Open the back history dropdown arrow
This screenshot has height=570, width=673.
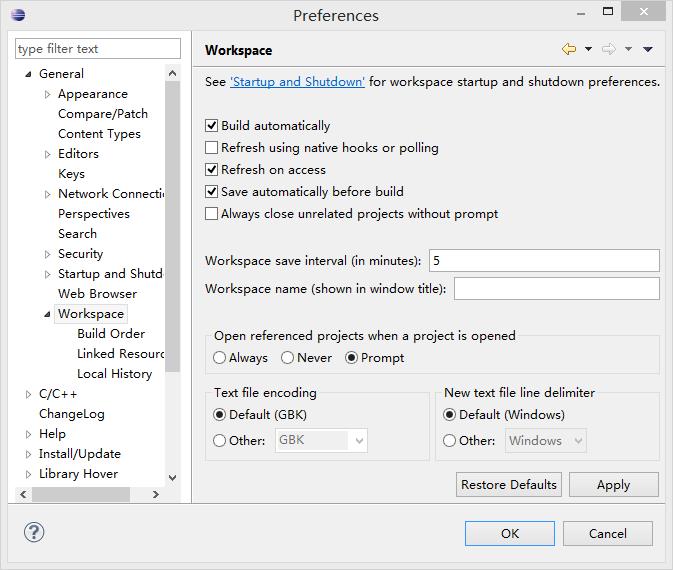point(588,49)
